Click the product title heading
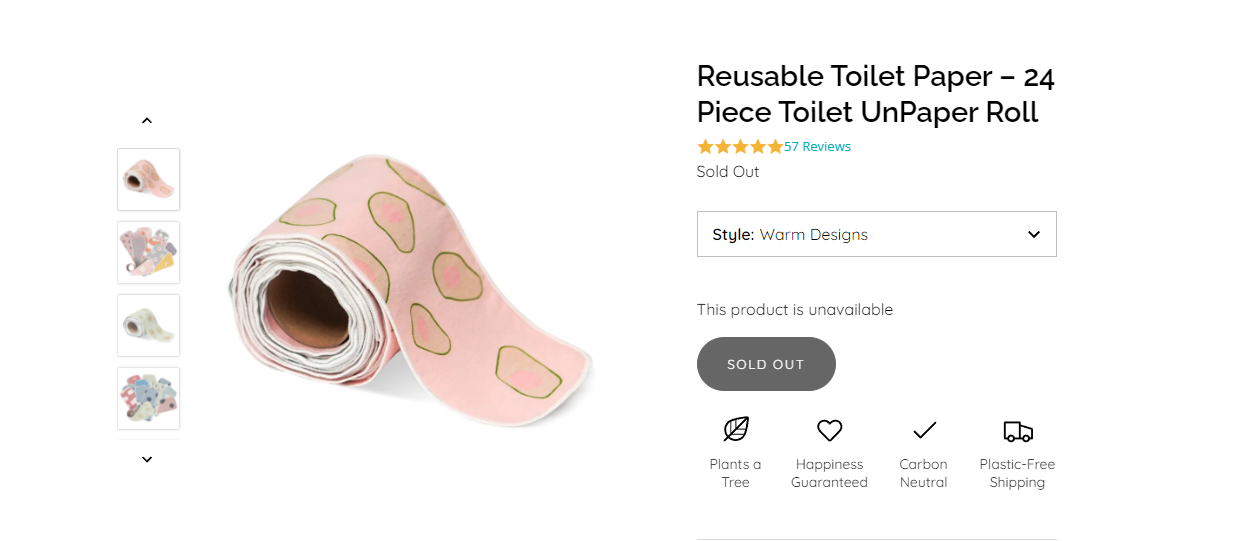The image size is (1243, 541). (x=875, y=94)
